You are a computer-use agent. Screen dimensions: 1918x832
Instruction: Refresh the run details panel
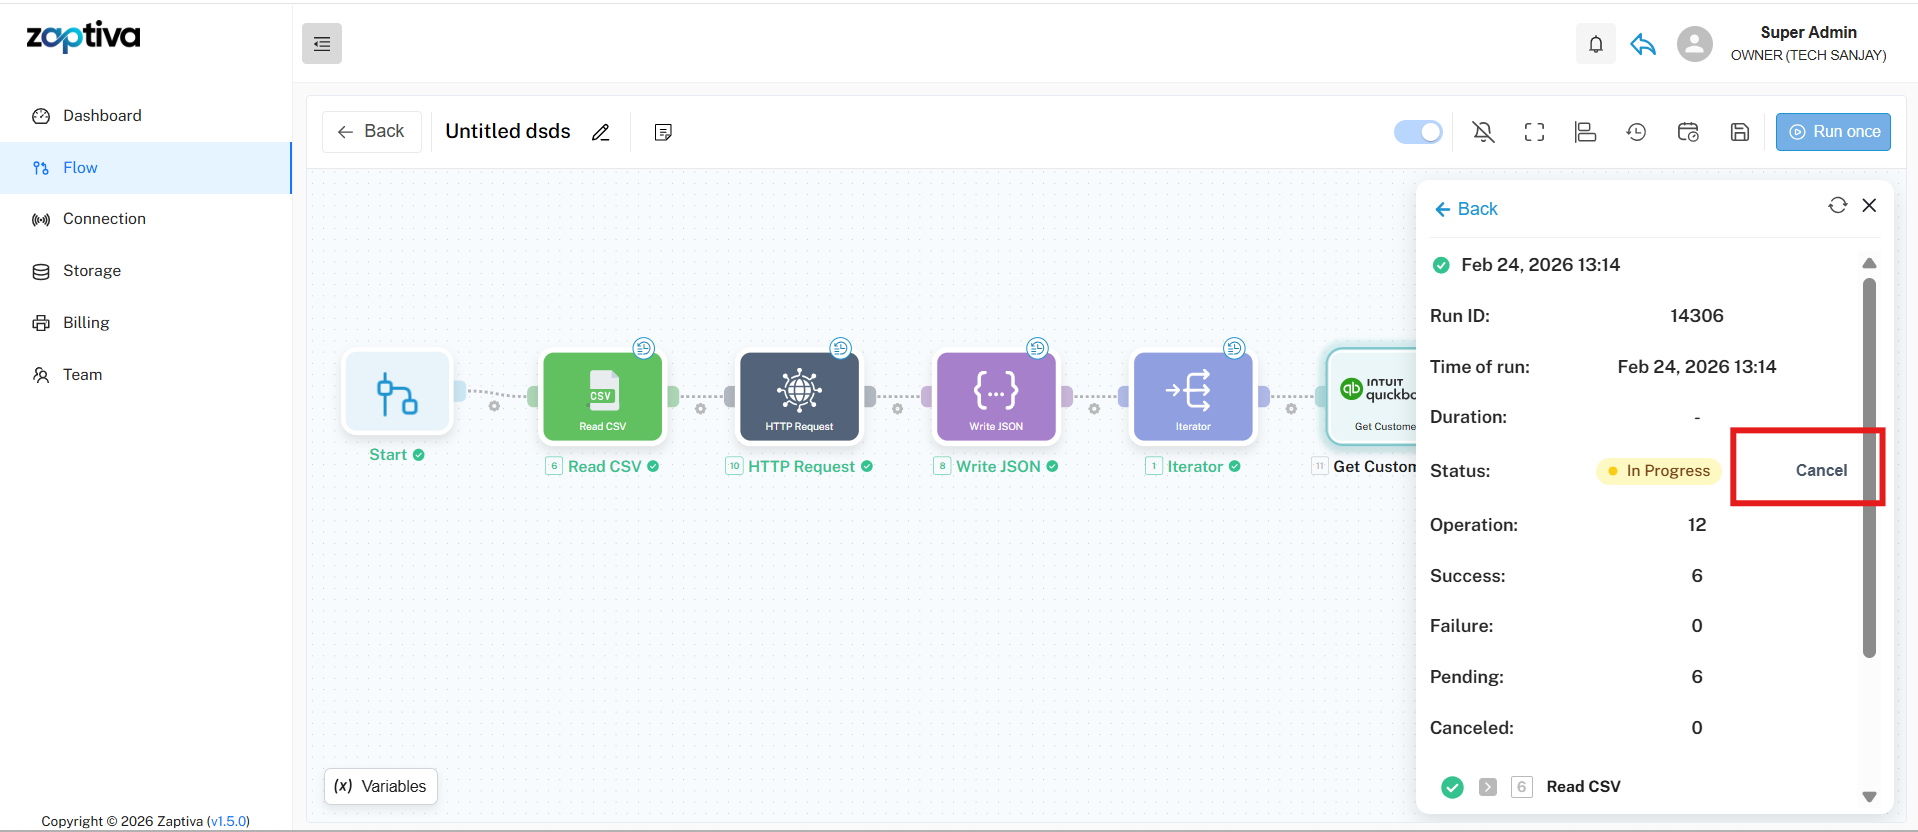point(1837,205)
